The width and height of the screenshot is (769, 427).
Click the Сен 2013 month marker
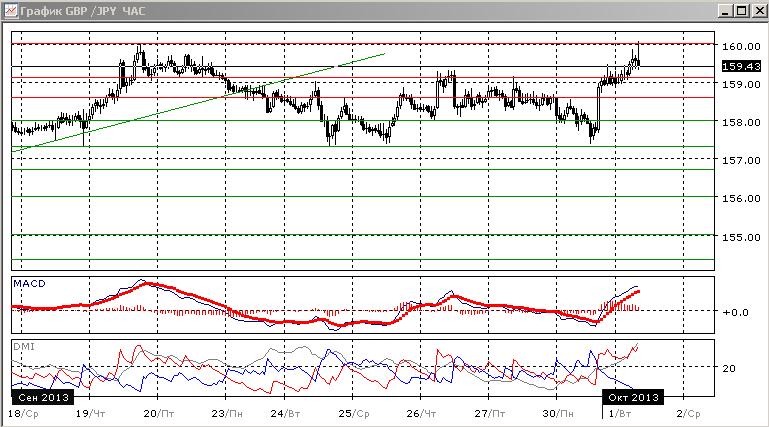pyautogui.click(x=43, y=397)
